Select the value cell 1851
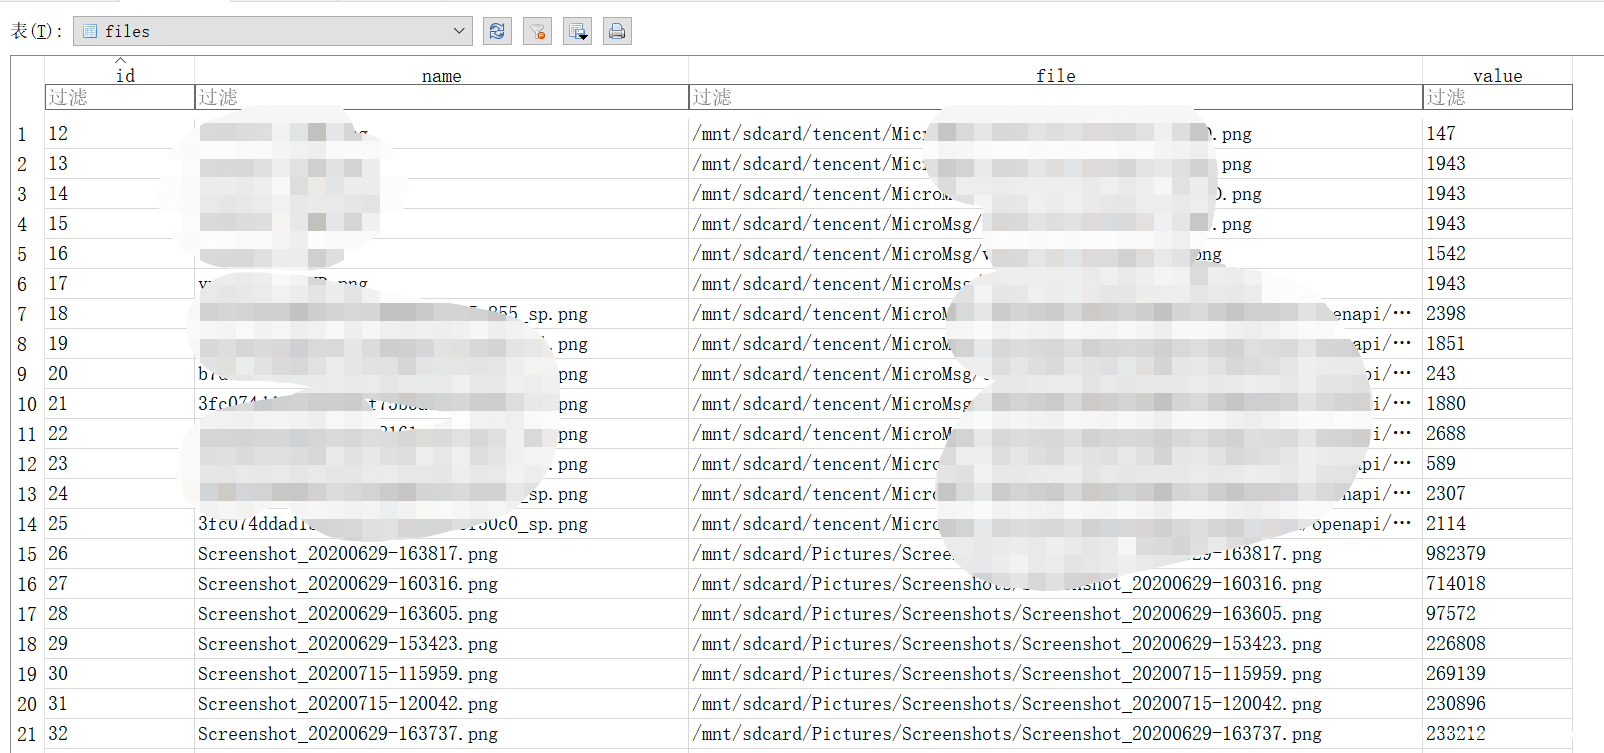1604x753 pixels. [1498, 344]
